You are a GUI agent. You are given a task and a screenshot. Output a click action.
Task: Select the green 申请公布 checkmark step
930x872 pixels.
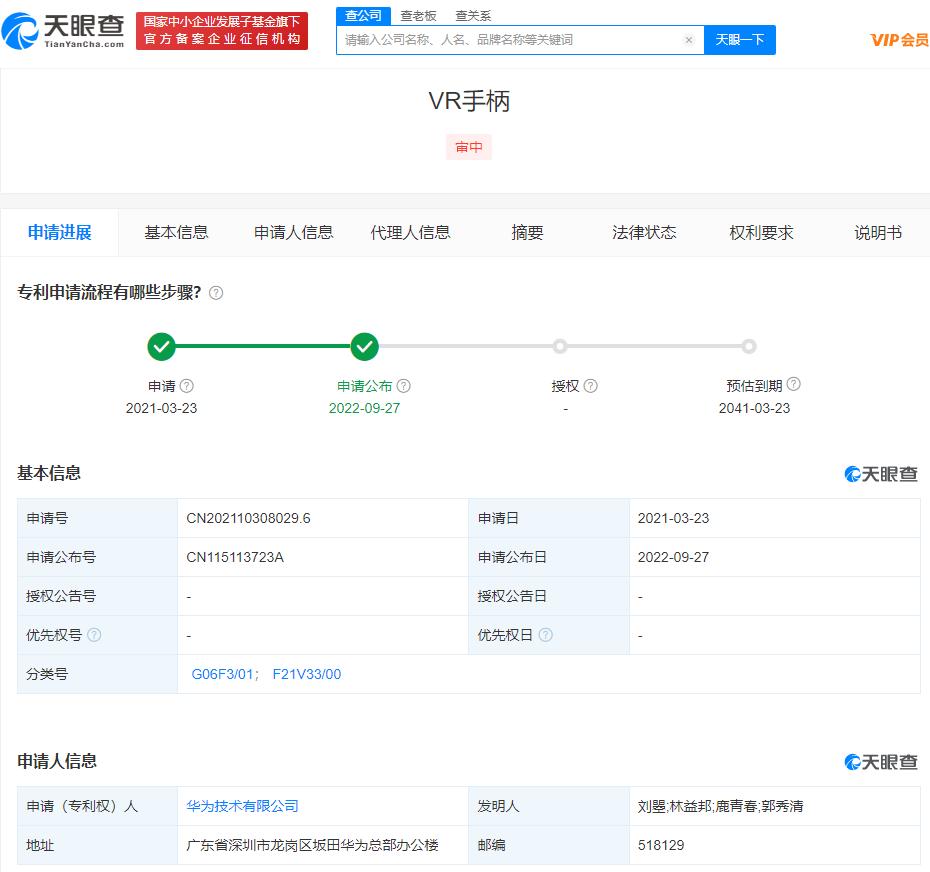364,346
